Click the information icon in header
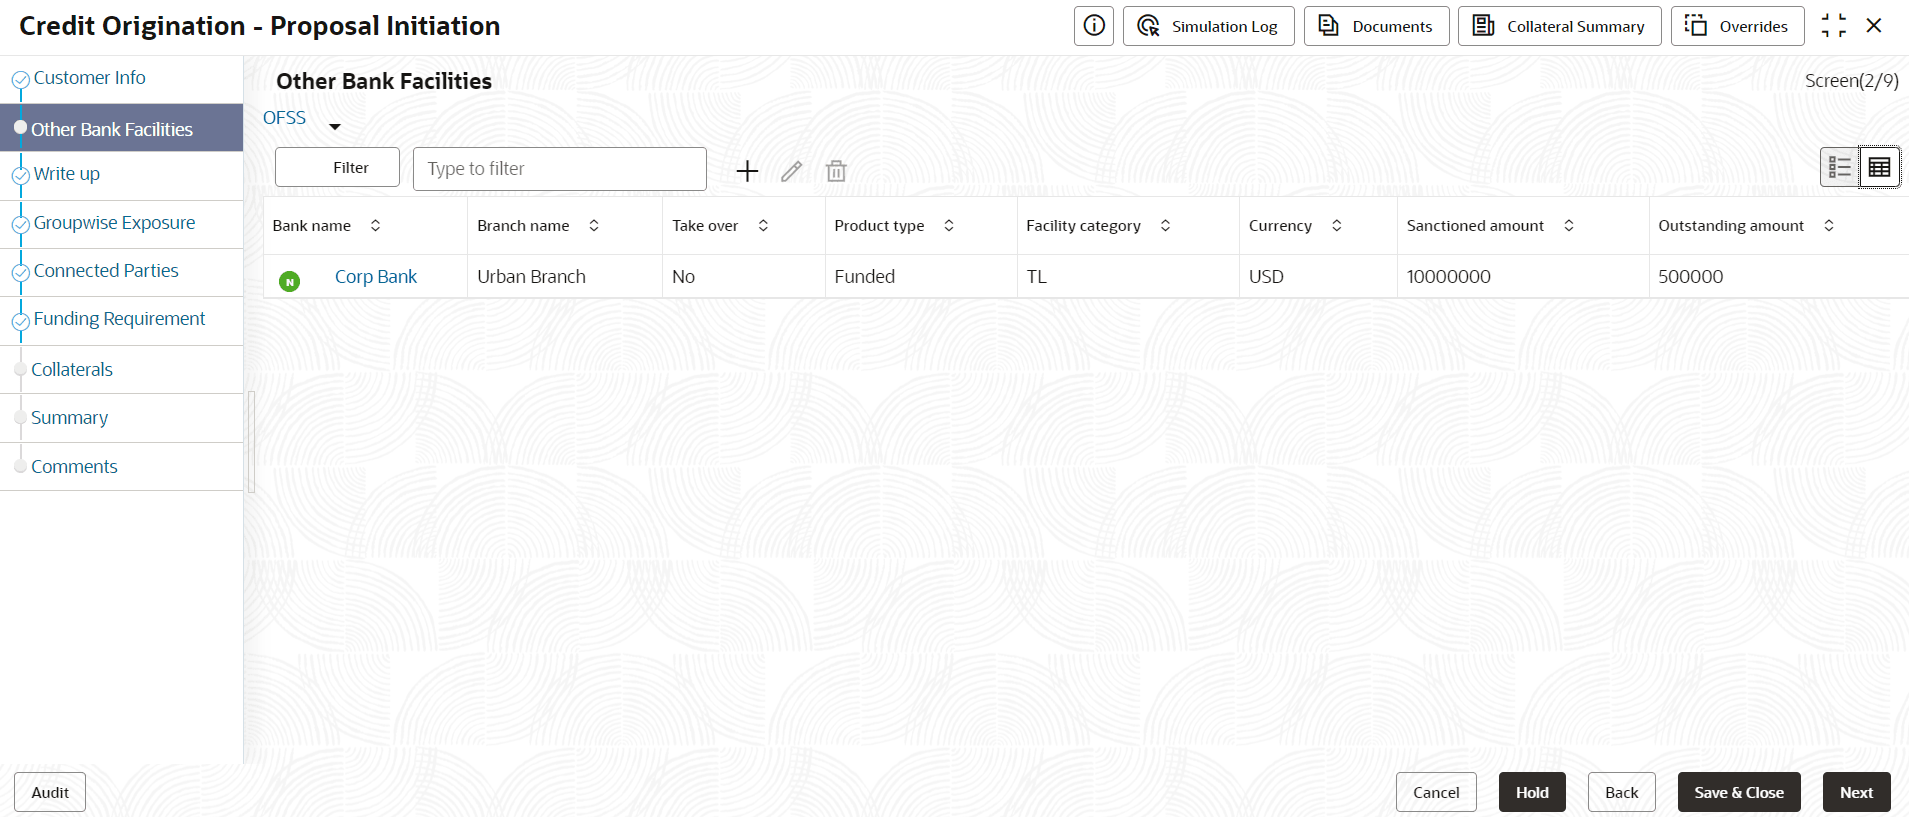This screenshot has height=817, width=1909. click(1094, 26)
